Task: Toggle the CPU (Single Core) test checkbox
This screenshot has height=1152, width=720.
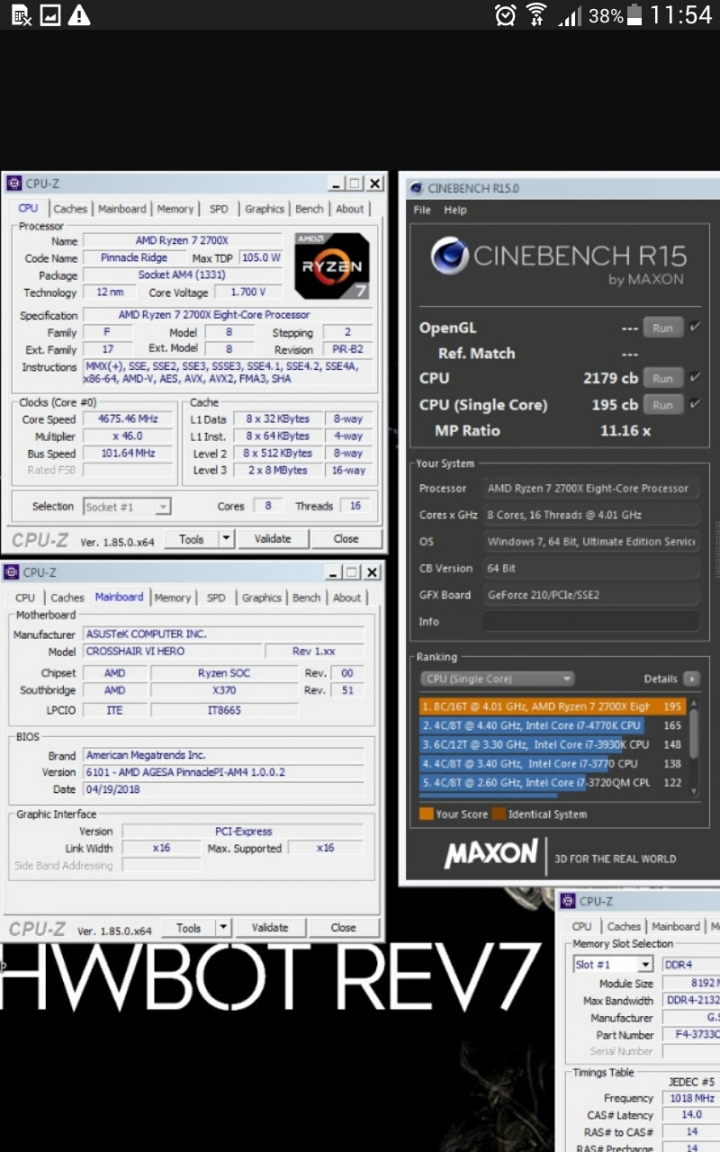Action: (x=695, y=404)
